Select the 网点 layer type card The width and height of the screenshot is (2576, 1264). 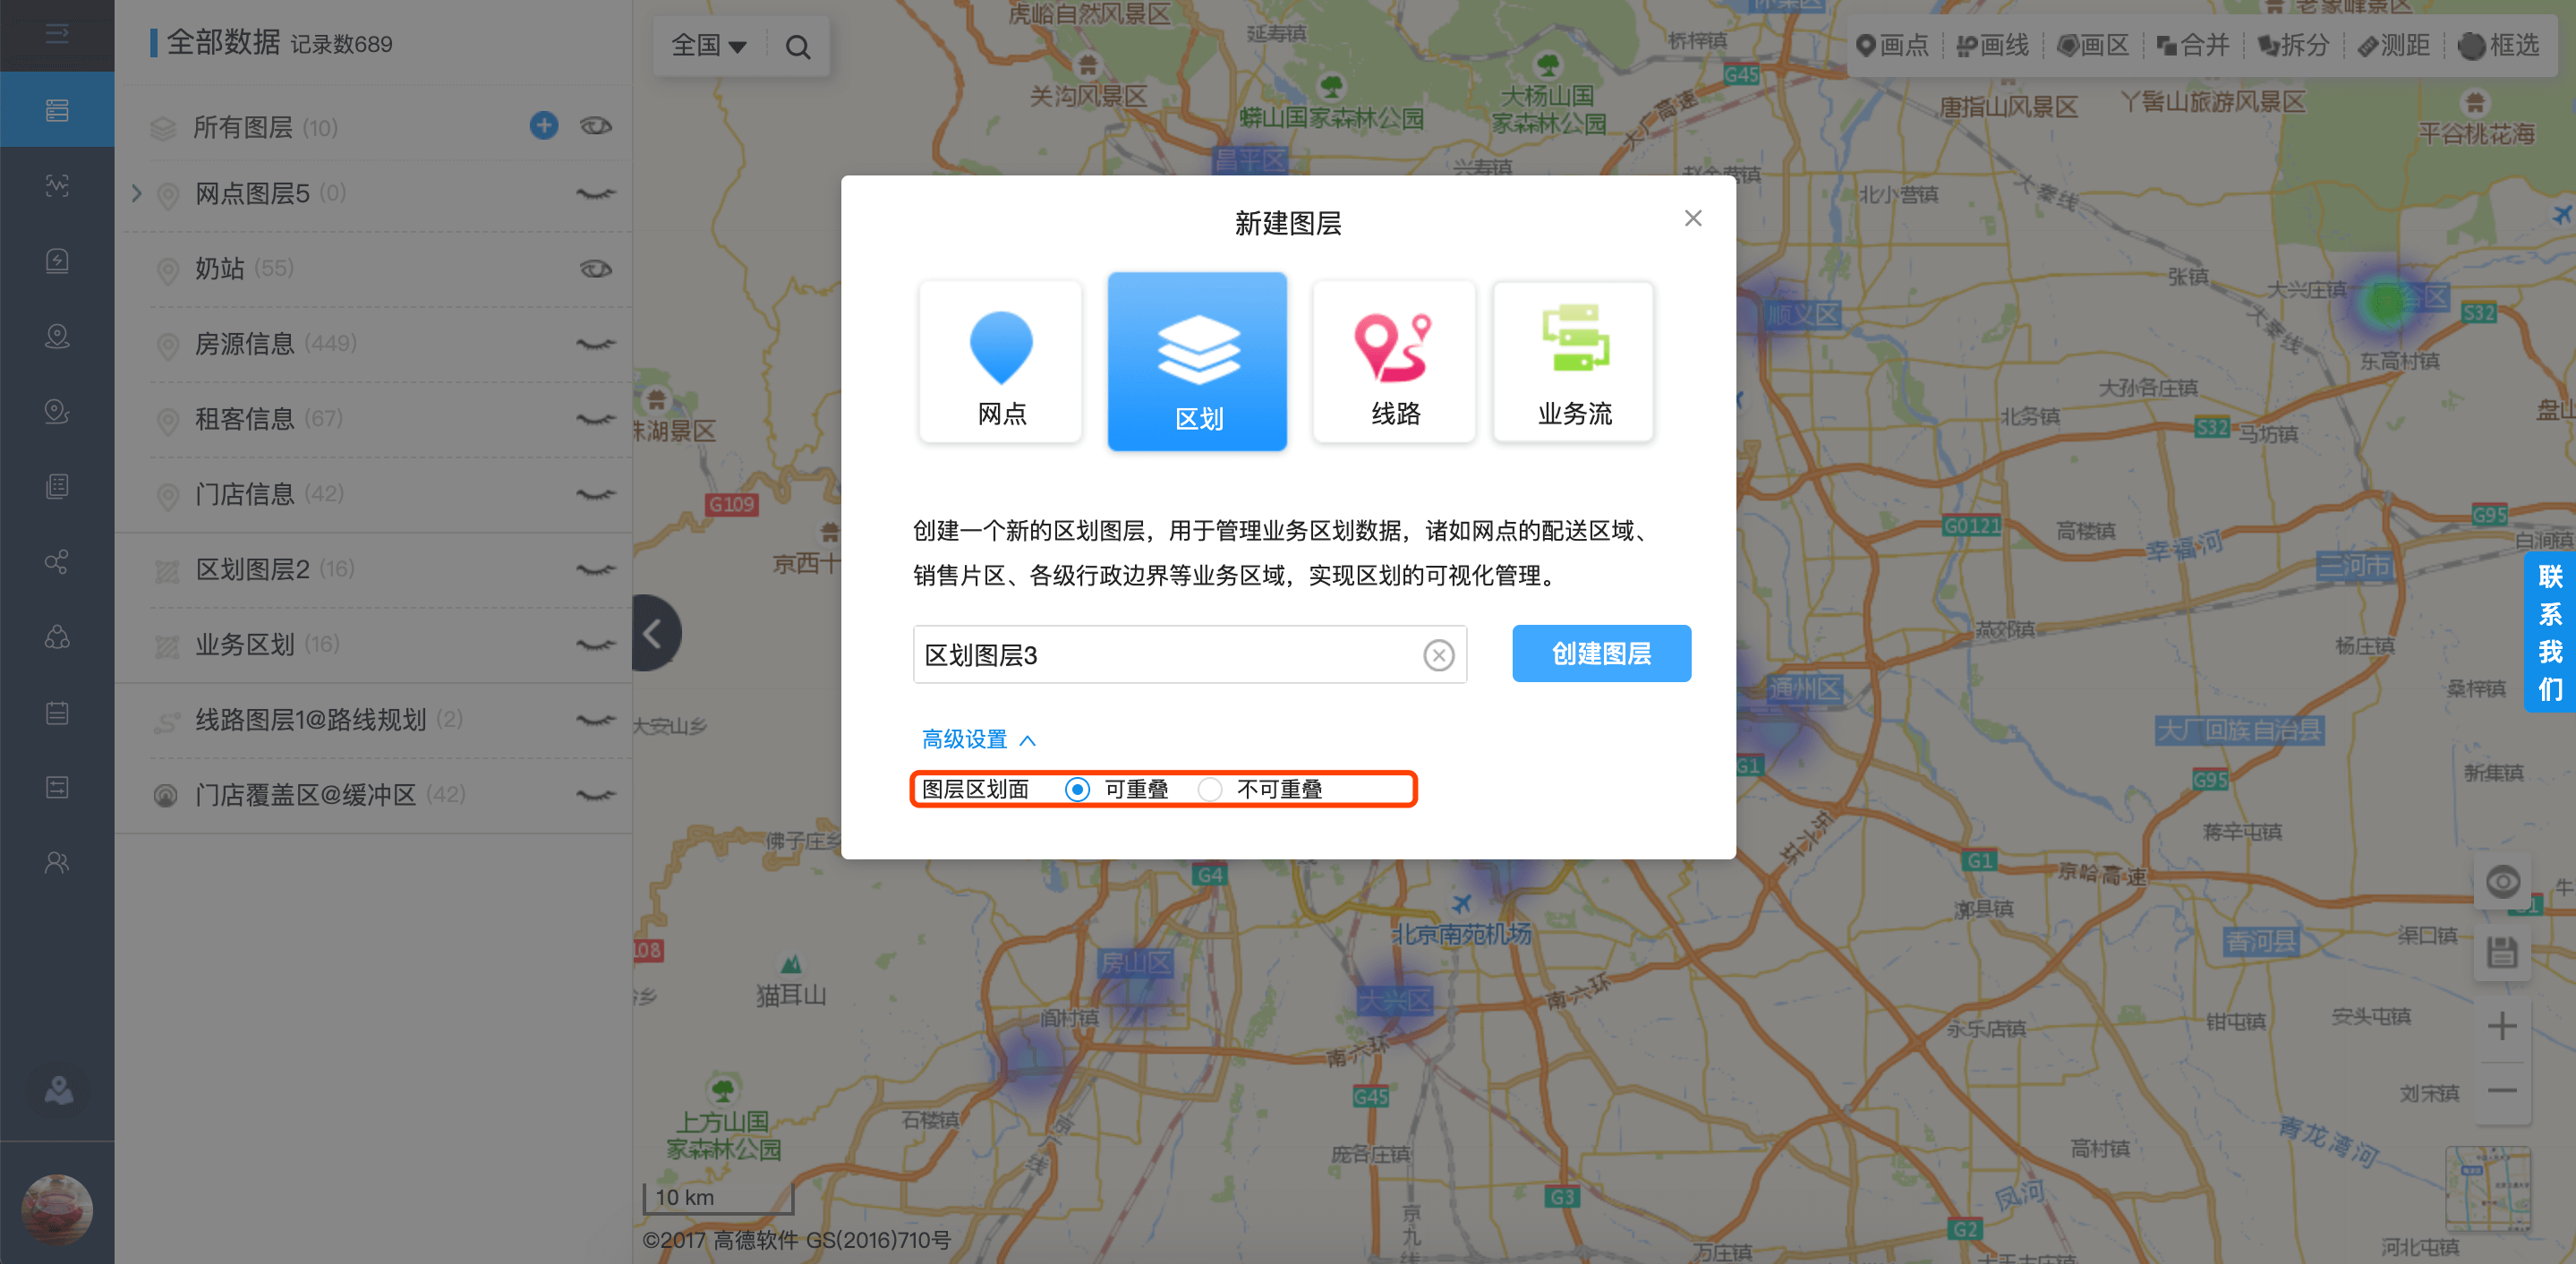tap(1000, 362)
